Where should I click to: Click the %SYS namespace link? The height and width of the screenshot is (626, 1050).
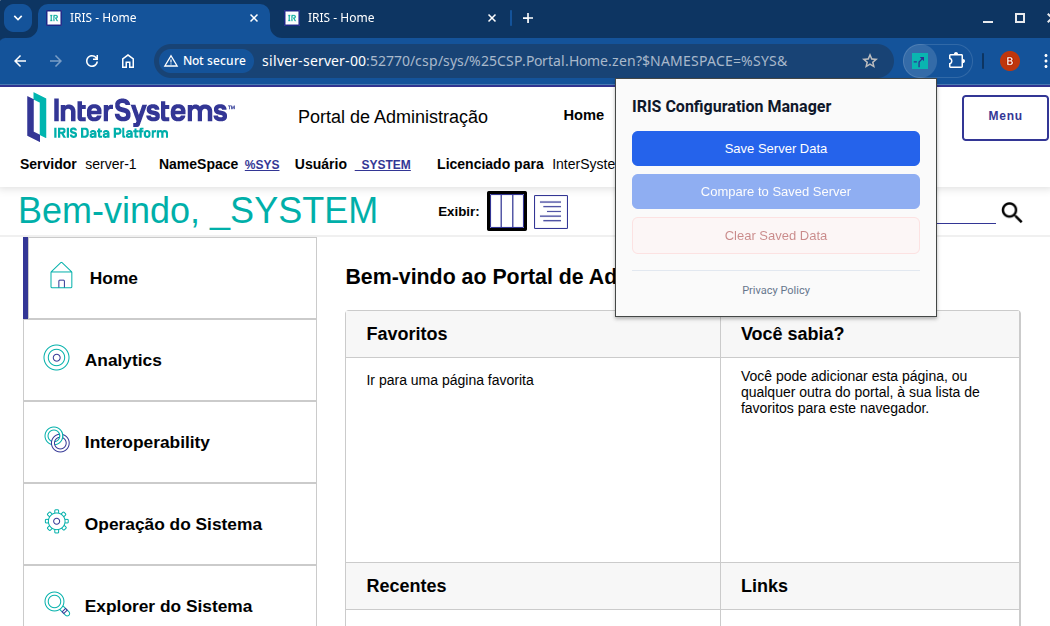[262, 165]
